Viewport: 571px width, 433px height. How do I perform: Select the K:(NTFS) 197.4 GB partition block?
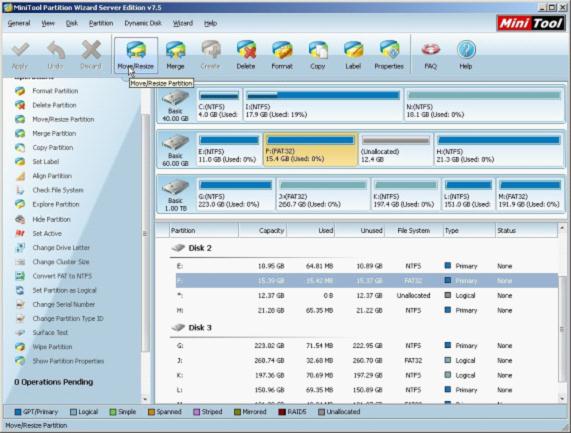[x=405, y=194]
